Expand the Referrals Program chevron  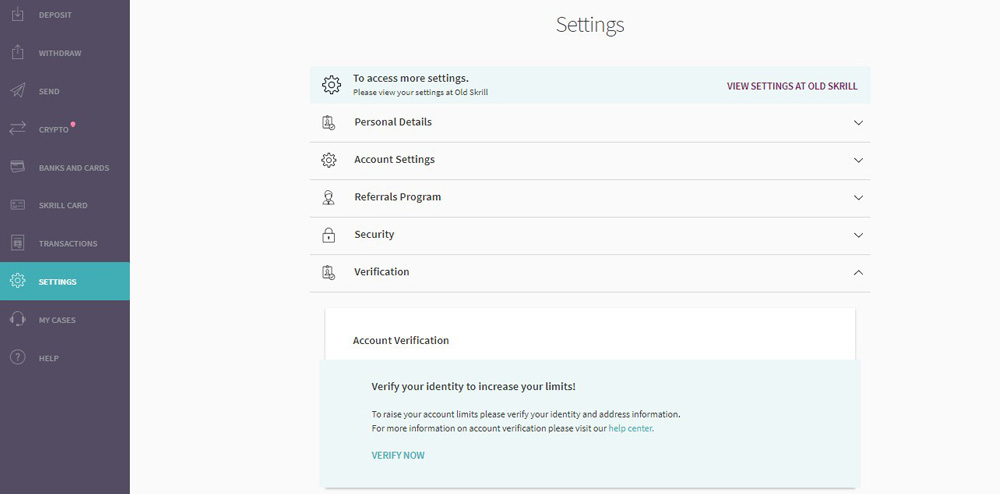858,198
